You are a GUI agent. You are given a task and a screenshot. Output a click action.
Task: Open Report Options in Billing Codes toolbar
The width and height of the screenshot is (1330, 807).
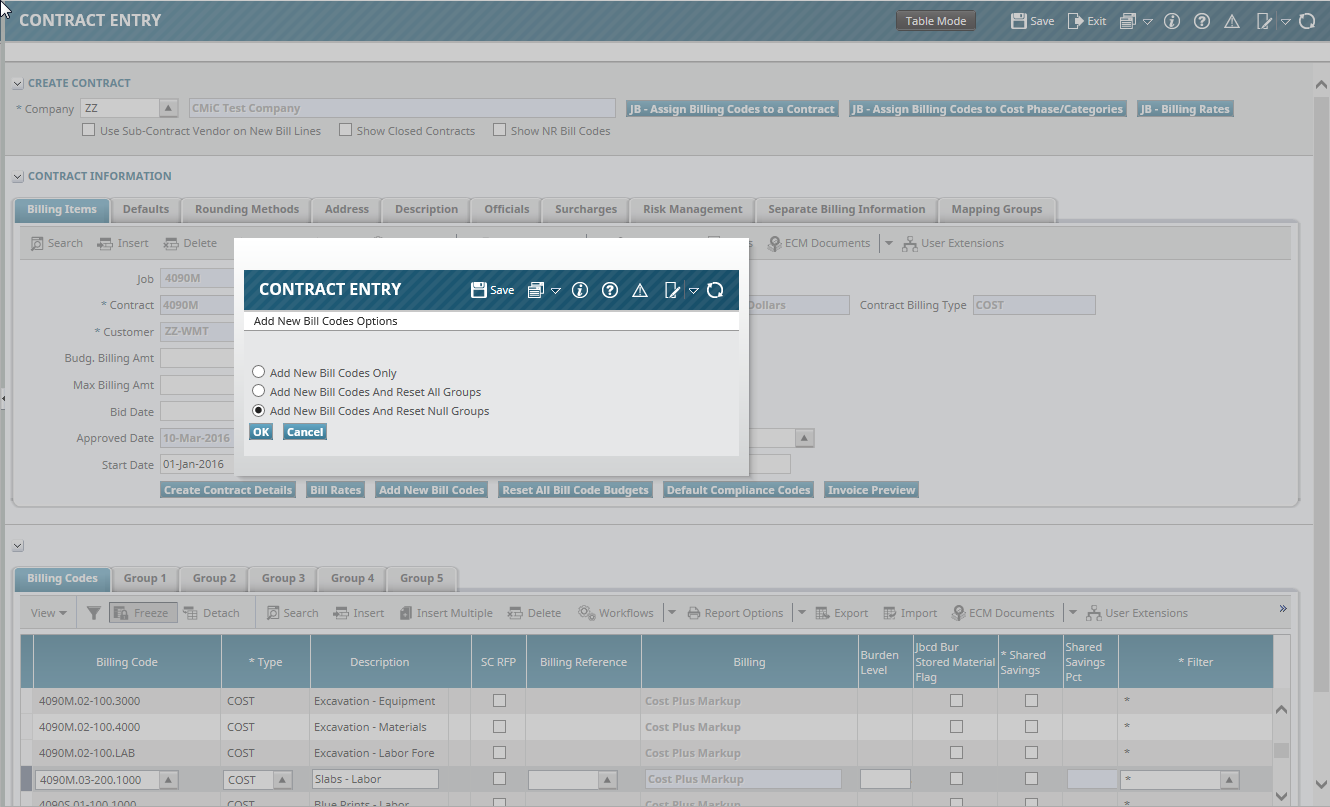(734, 613)
